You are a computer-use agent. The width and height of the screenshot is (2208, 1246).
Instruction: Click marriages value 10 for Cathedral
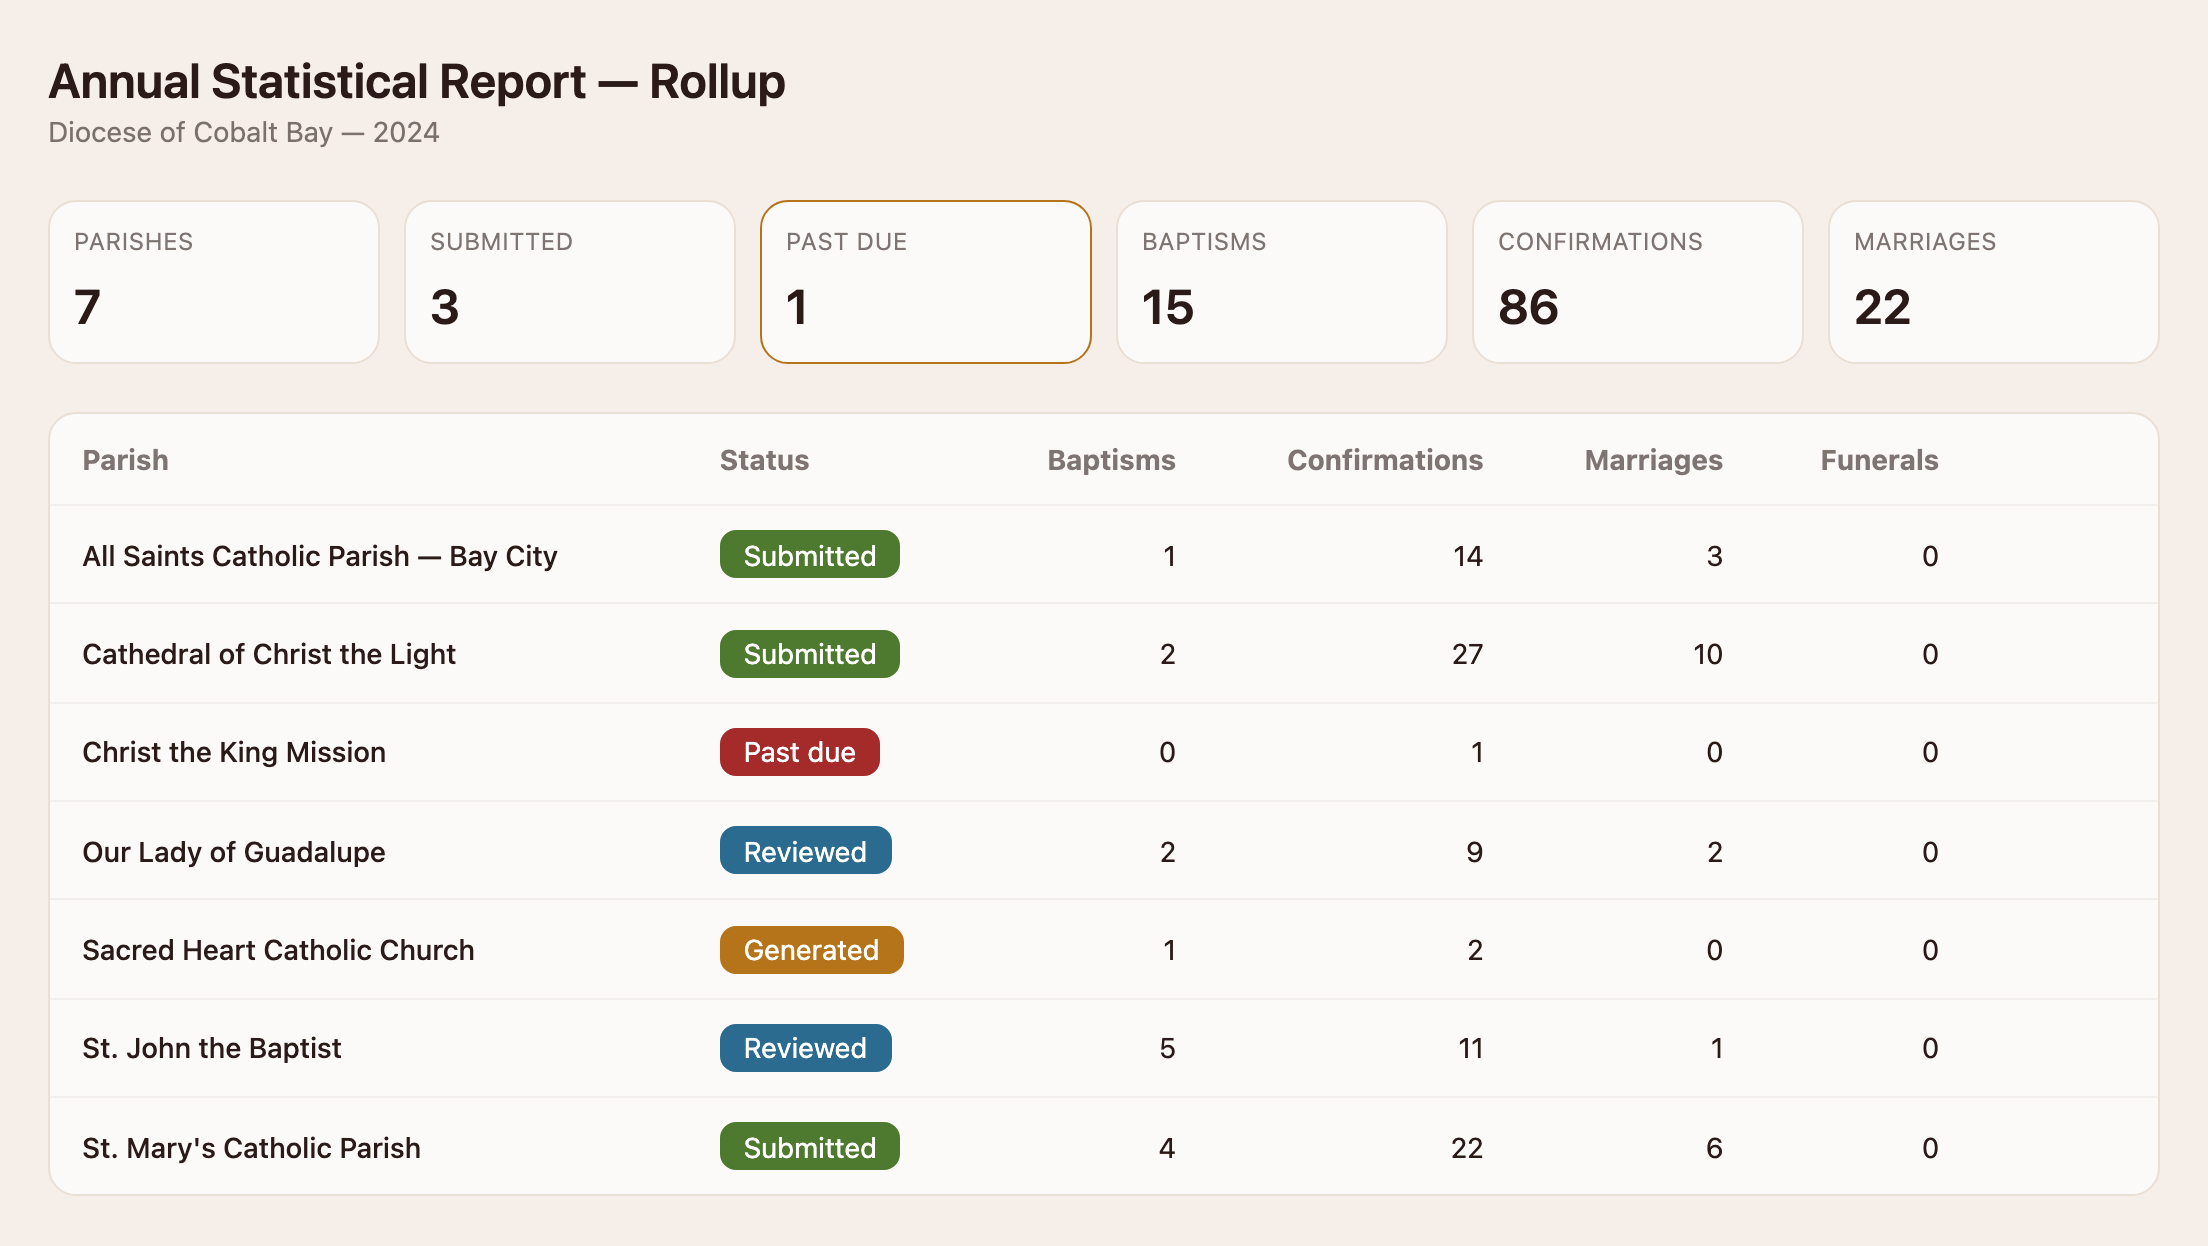[1708, 654]
